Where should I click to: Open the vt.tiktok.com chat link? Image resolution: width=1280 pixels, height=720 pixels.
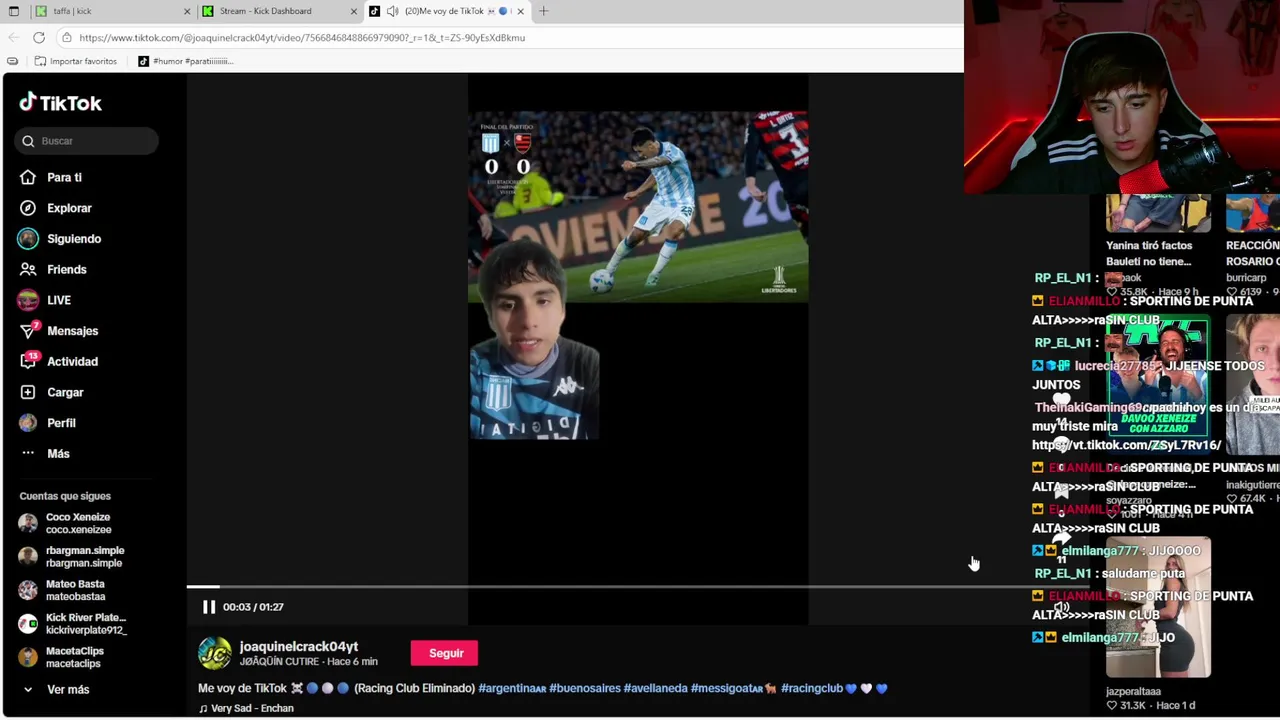(1127, 445)
